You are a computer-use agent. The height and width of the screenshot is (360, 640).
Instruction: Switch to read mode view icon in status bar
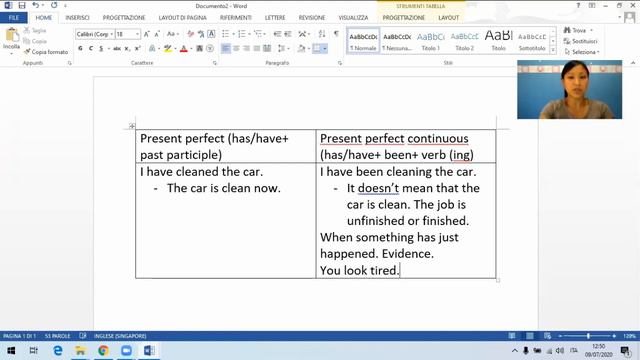512,336
